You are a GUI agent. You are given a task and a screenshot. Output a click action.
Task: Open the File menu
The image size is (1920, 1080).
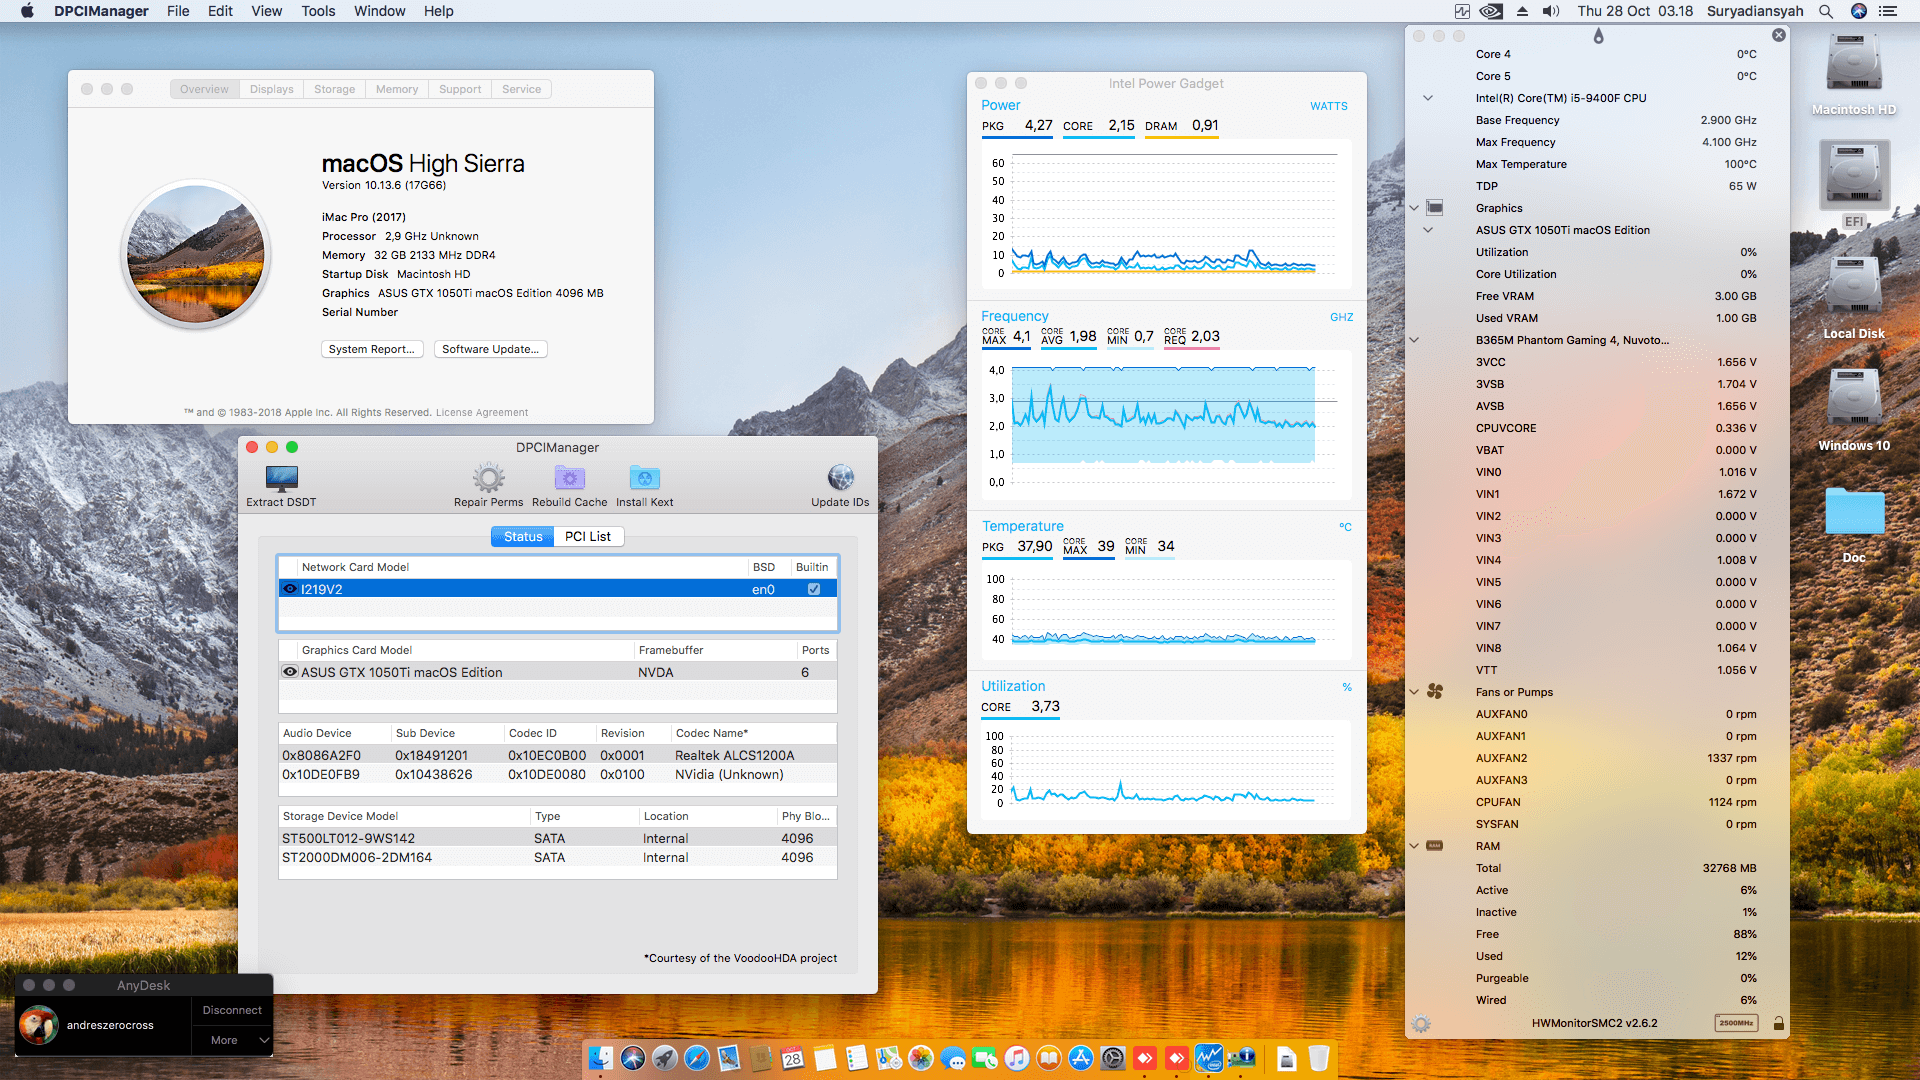(x=178, y=11)
